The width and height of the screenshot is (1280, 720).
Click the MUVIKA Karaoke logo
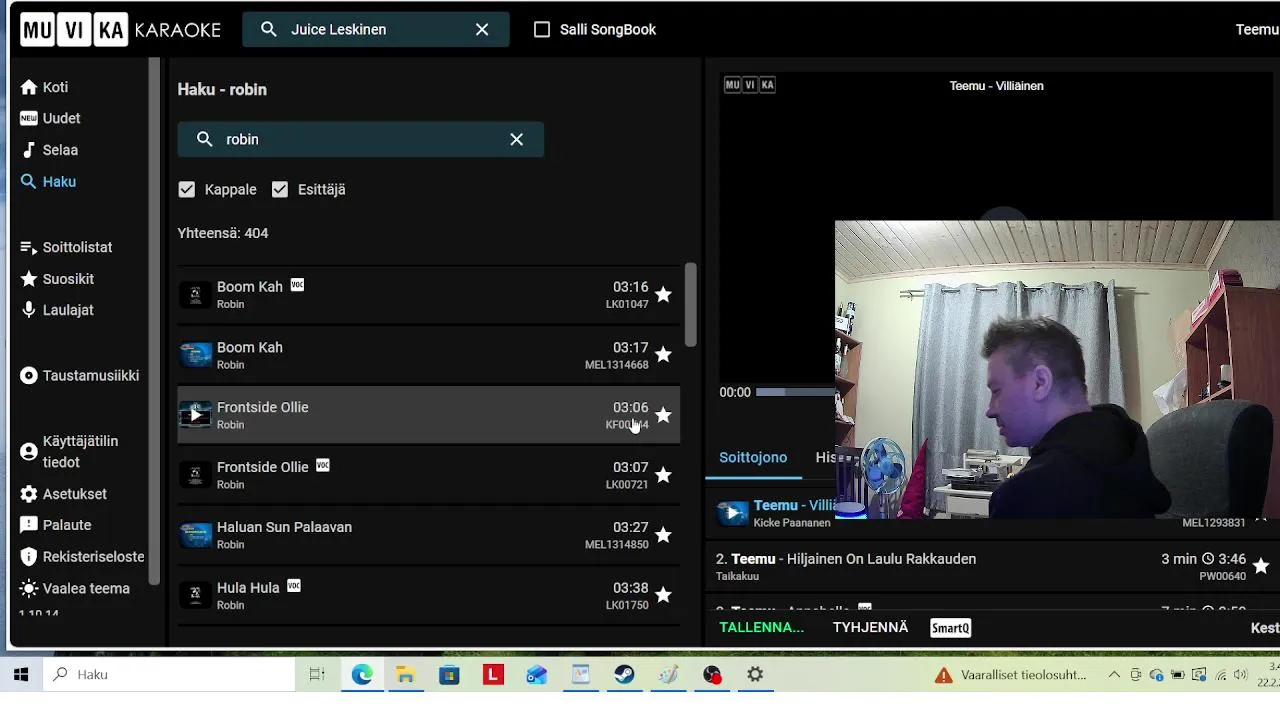coord(120,30)
